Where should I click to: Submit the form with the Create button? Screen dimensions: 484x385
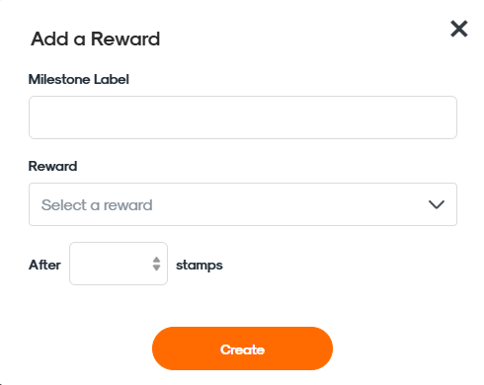pyautogui.click(x=242, y=348)
